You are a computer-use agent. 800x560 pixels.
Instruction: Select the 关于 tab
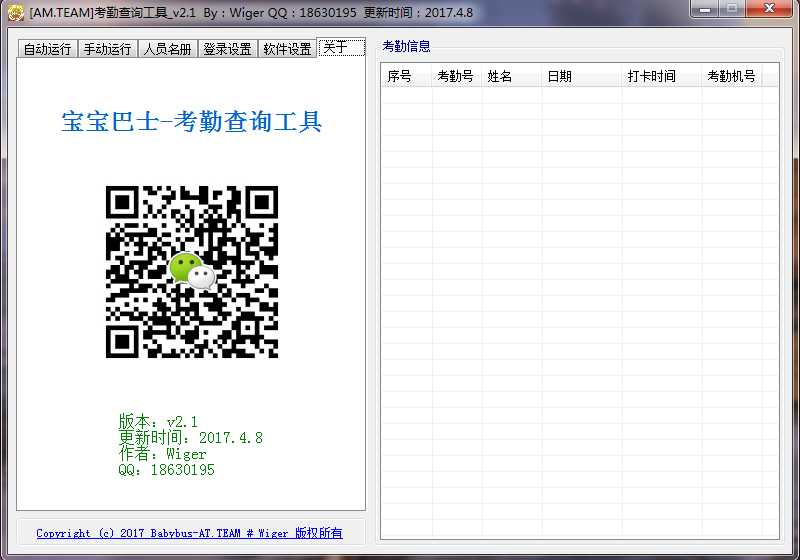click(x=341, y=47)
